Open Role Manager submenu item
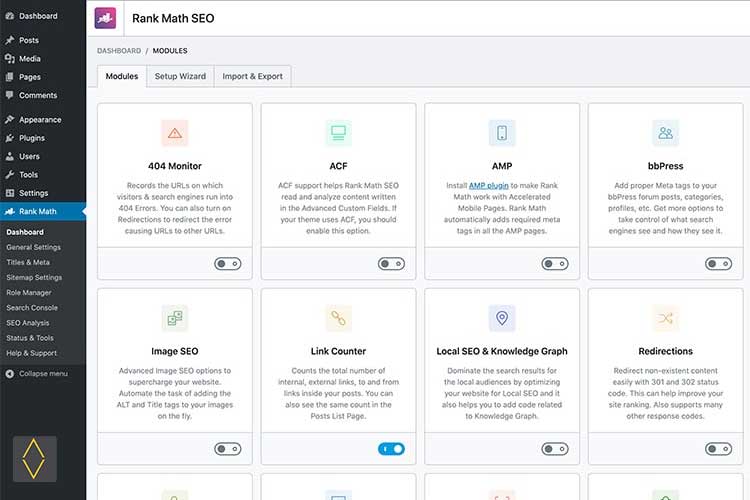Viewport: 750px width, 500px height. [29, 292]
